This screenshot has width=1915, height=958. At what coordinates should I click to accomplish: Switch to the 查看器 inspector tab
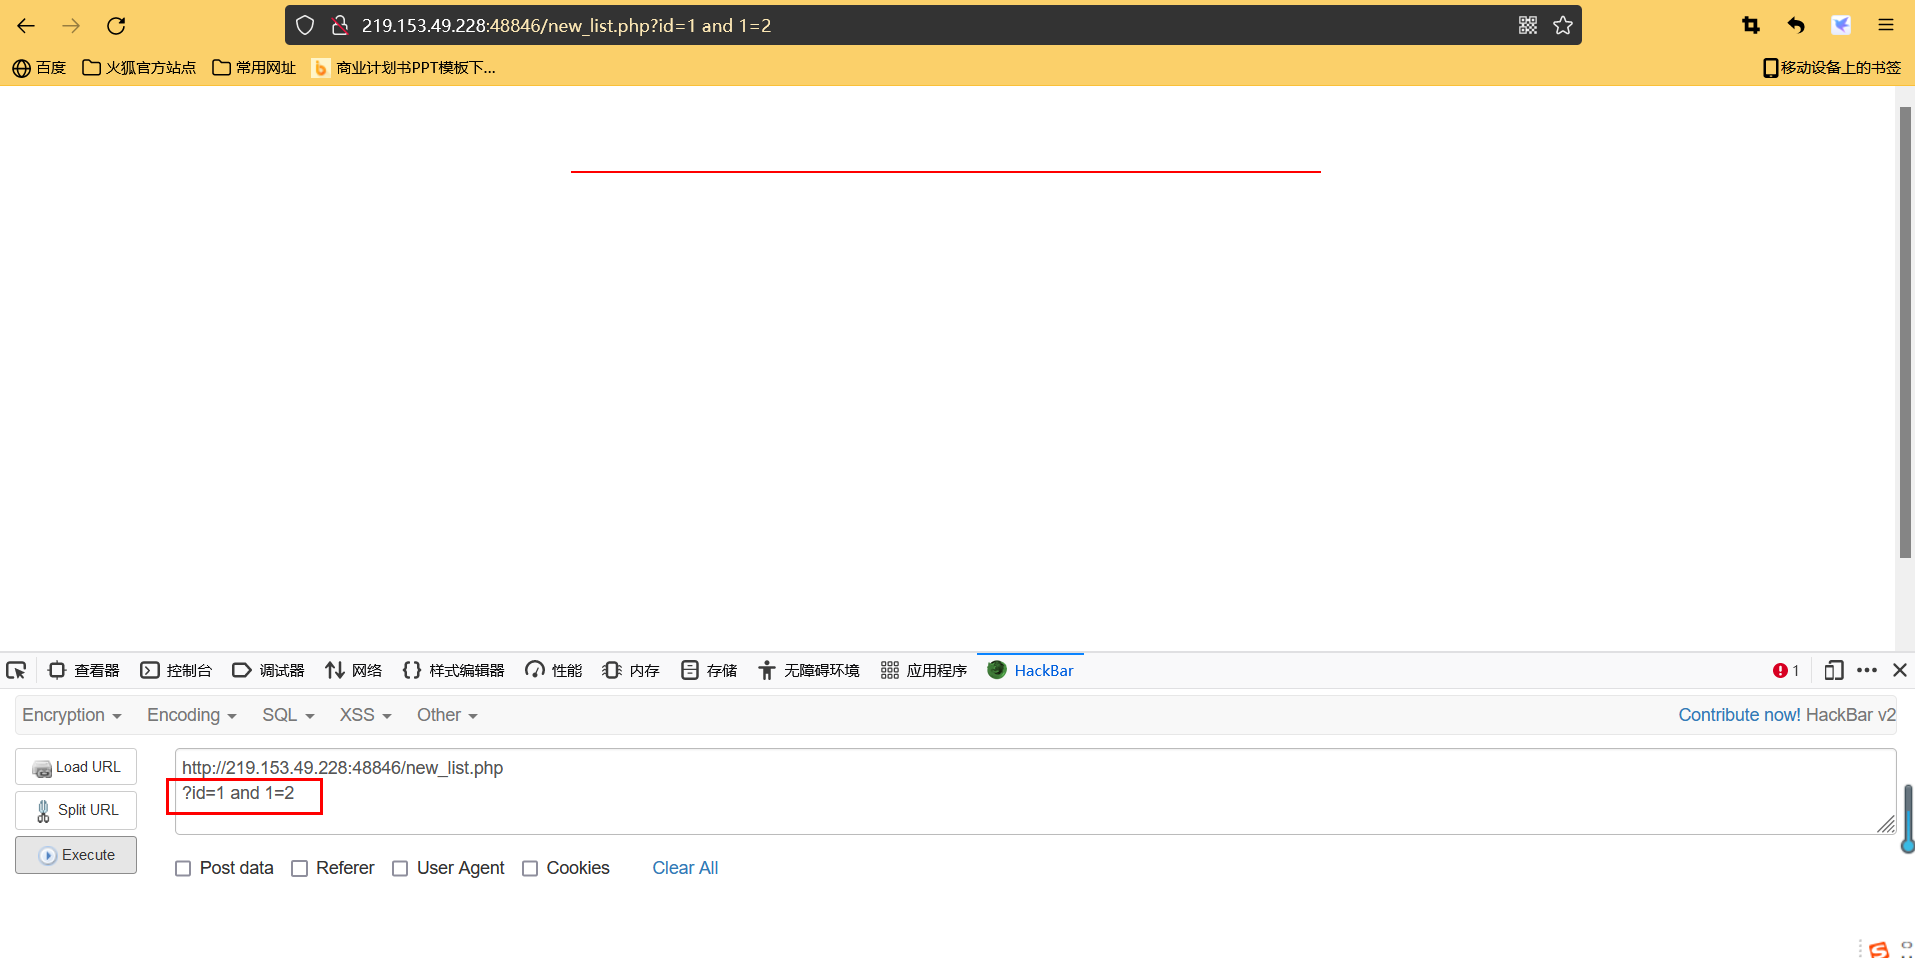coord(84,670)
